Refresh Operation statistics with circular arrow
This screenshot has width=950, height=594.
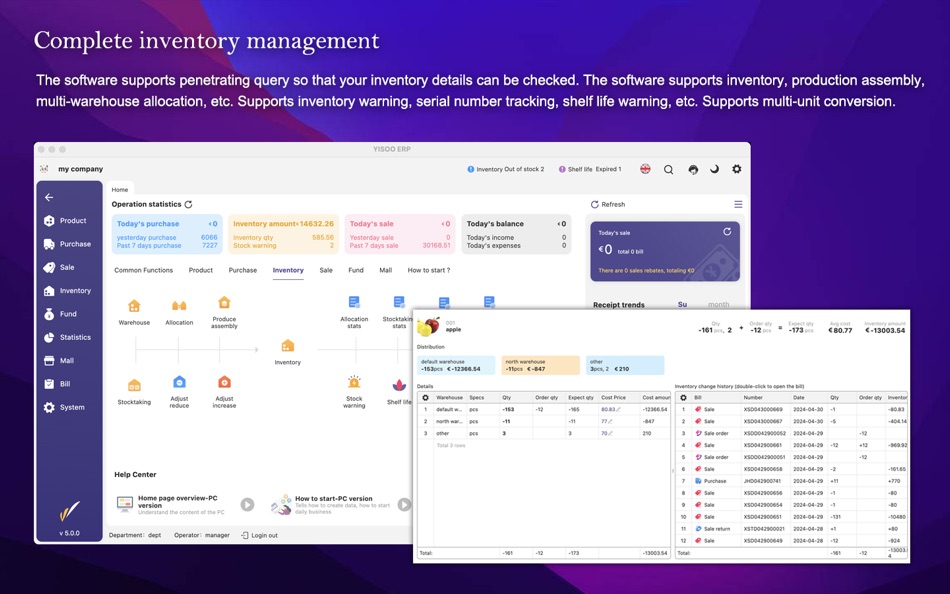pos(188,204)
